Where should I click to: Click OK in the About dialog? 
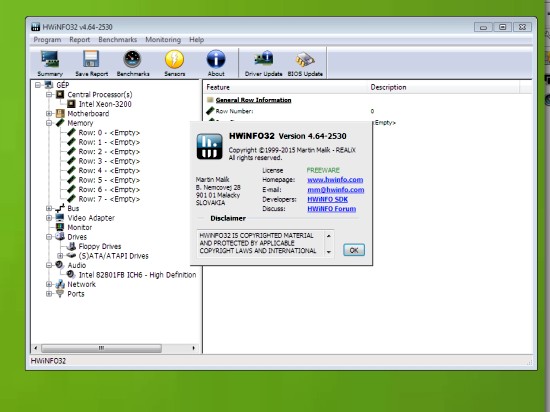point(354,250)
